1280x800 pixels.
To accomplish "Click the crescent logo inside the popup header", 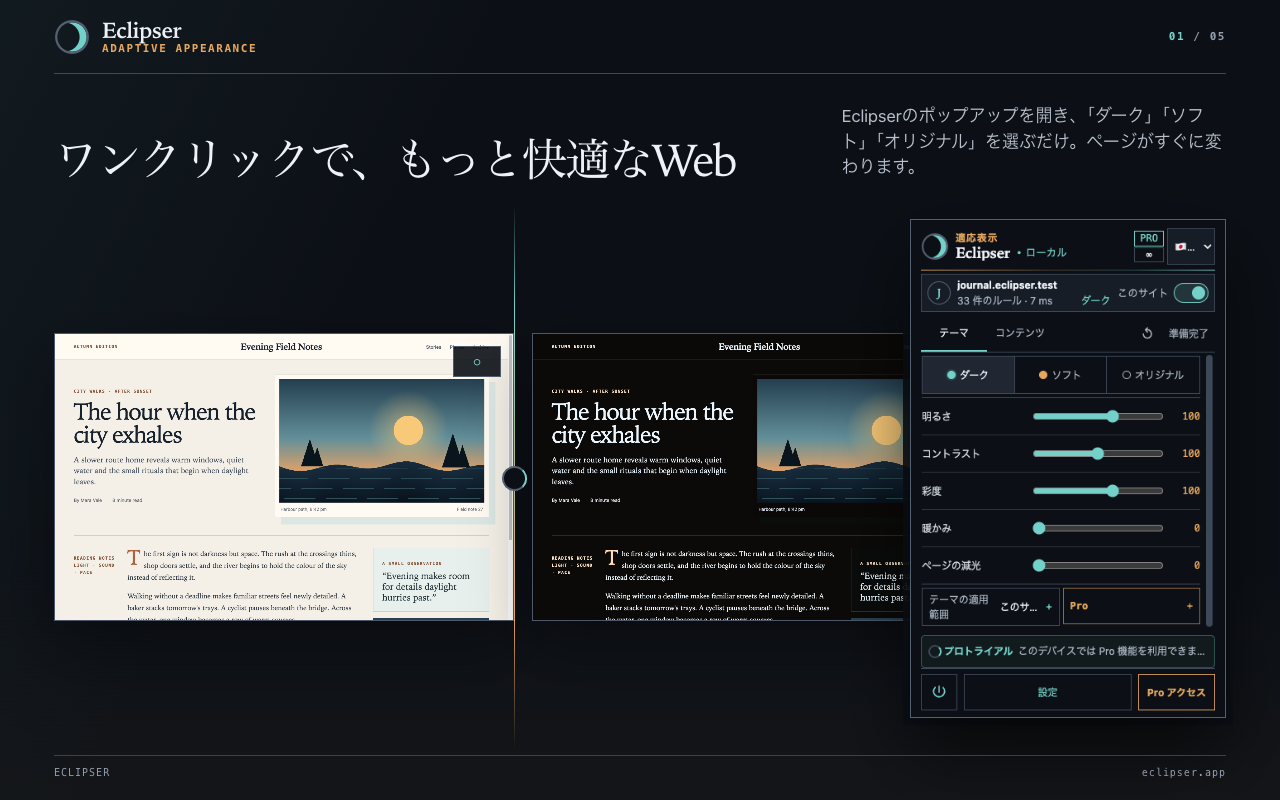I will coord(935,247).
